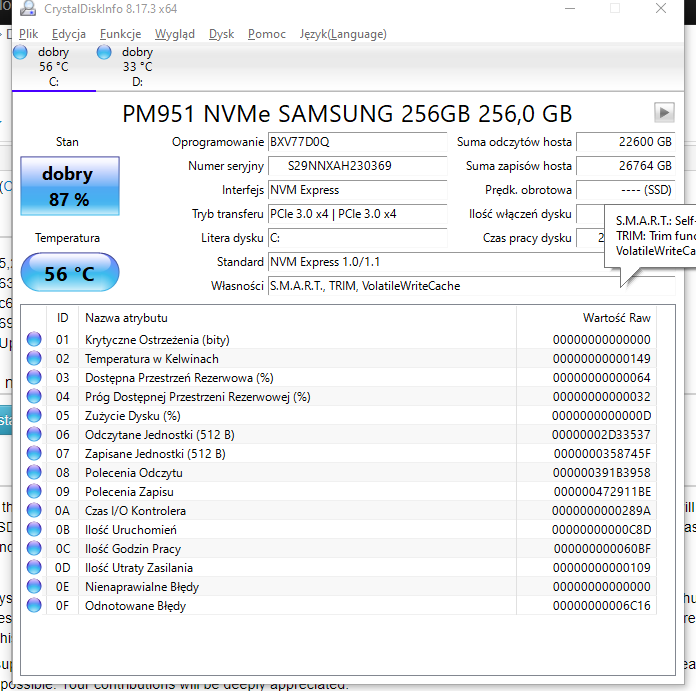
Task: Select the 'Zużycie Dysku (%)' attribute name
Action: [x=133, y=416]
